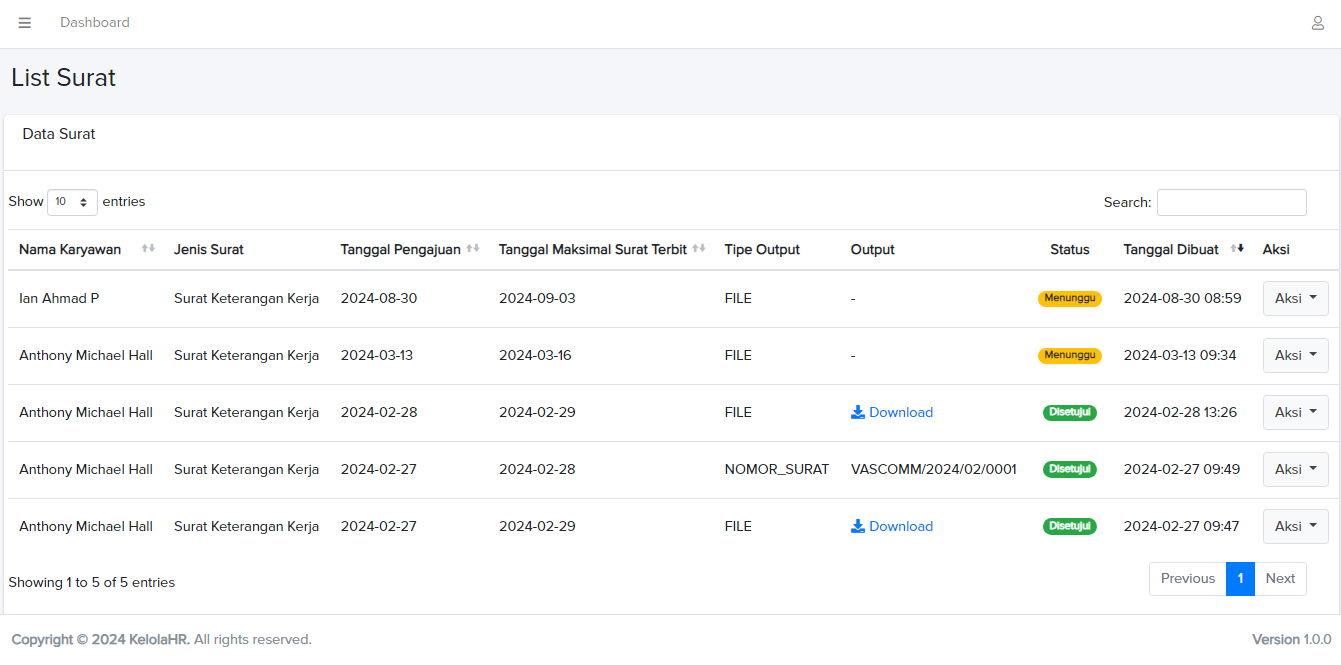Screen dimensions: 1341x665
Task: Click Disetujui badge in VASCOMM/2024/02/0001 row
Action: click(1069, 469)
